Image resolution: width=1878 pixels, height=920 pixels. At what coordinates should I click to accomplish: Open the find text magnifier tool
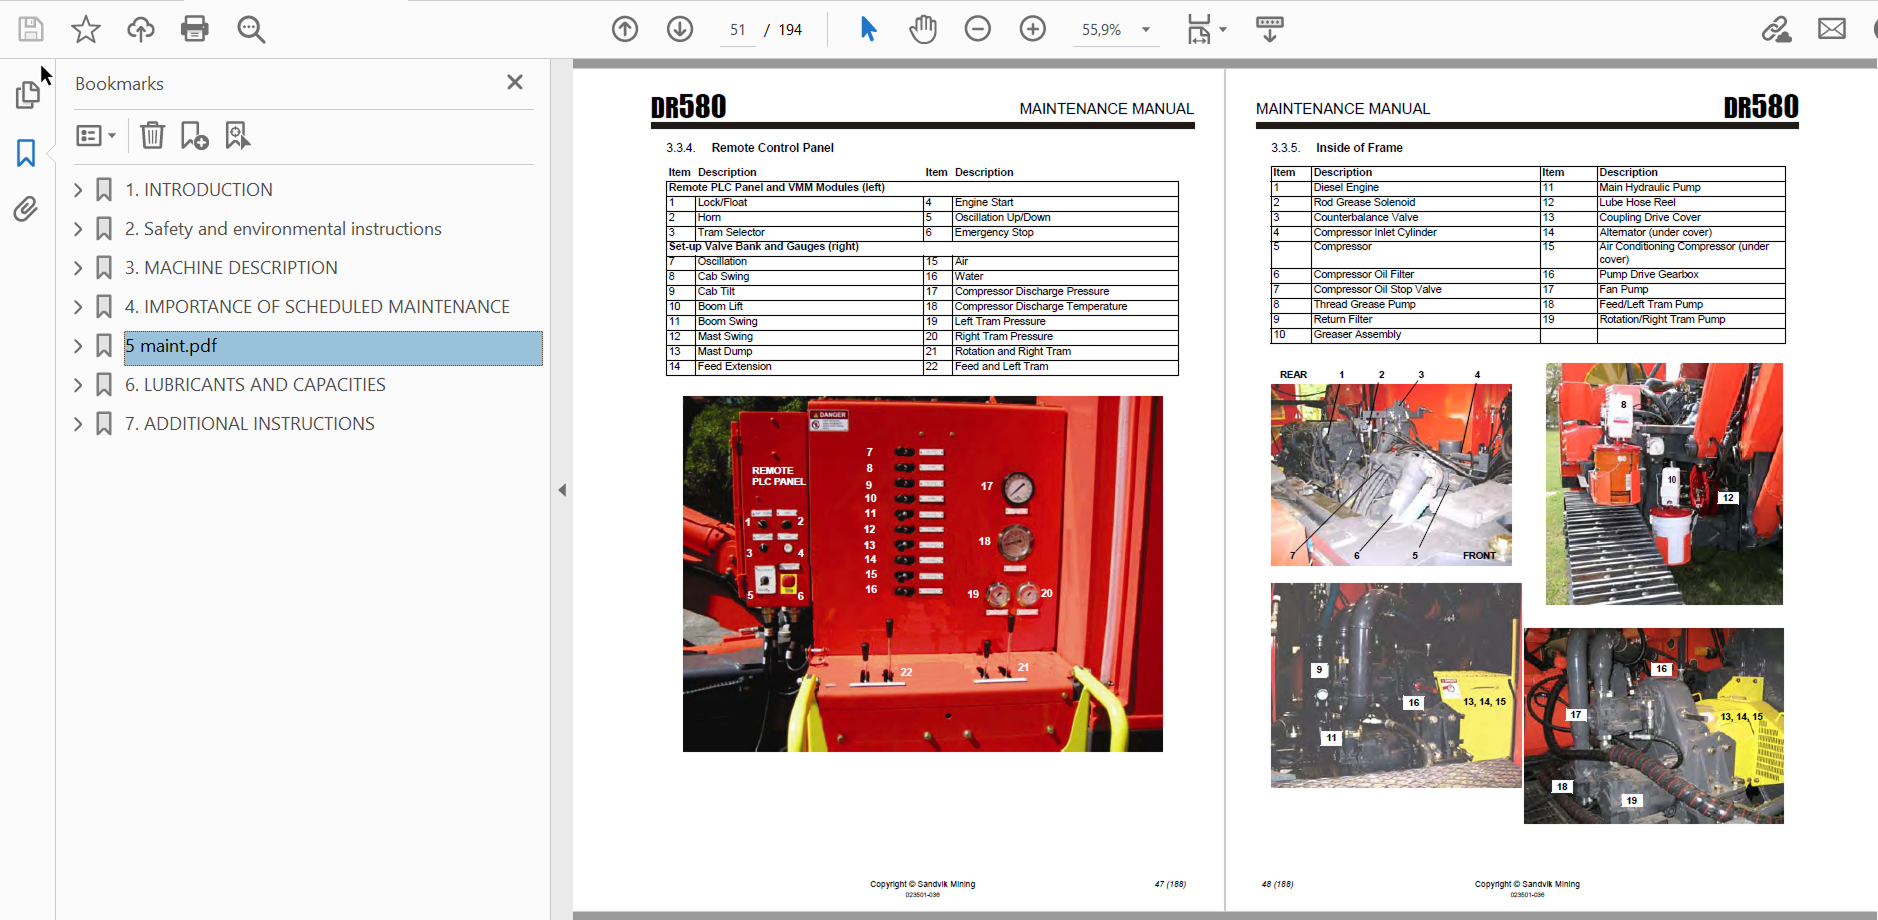251,29
